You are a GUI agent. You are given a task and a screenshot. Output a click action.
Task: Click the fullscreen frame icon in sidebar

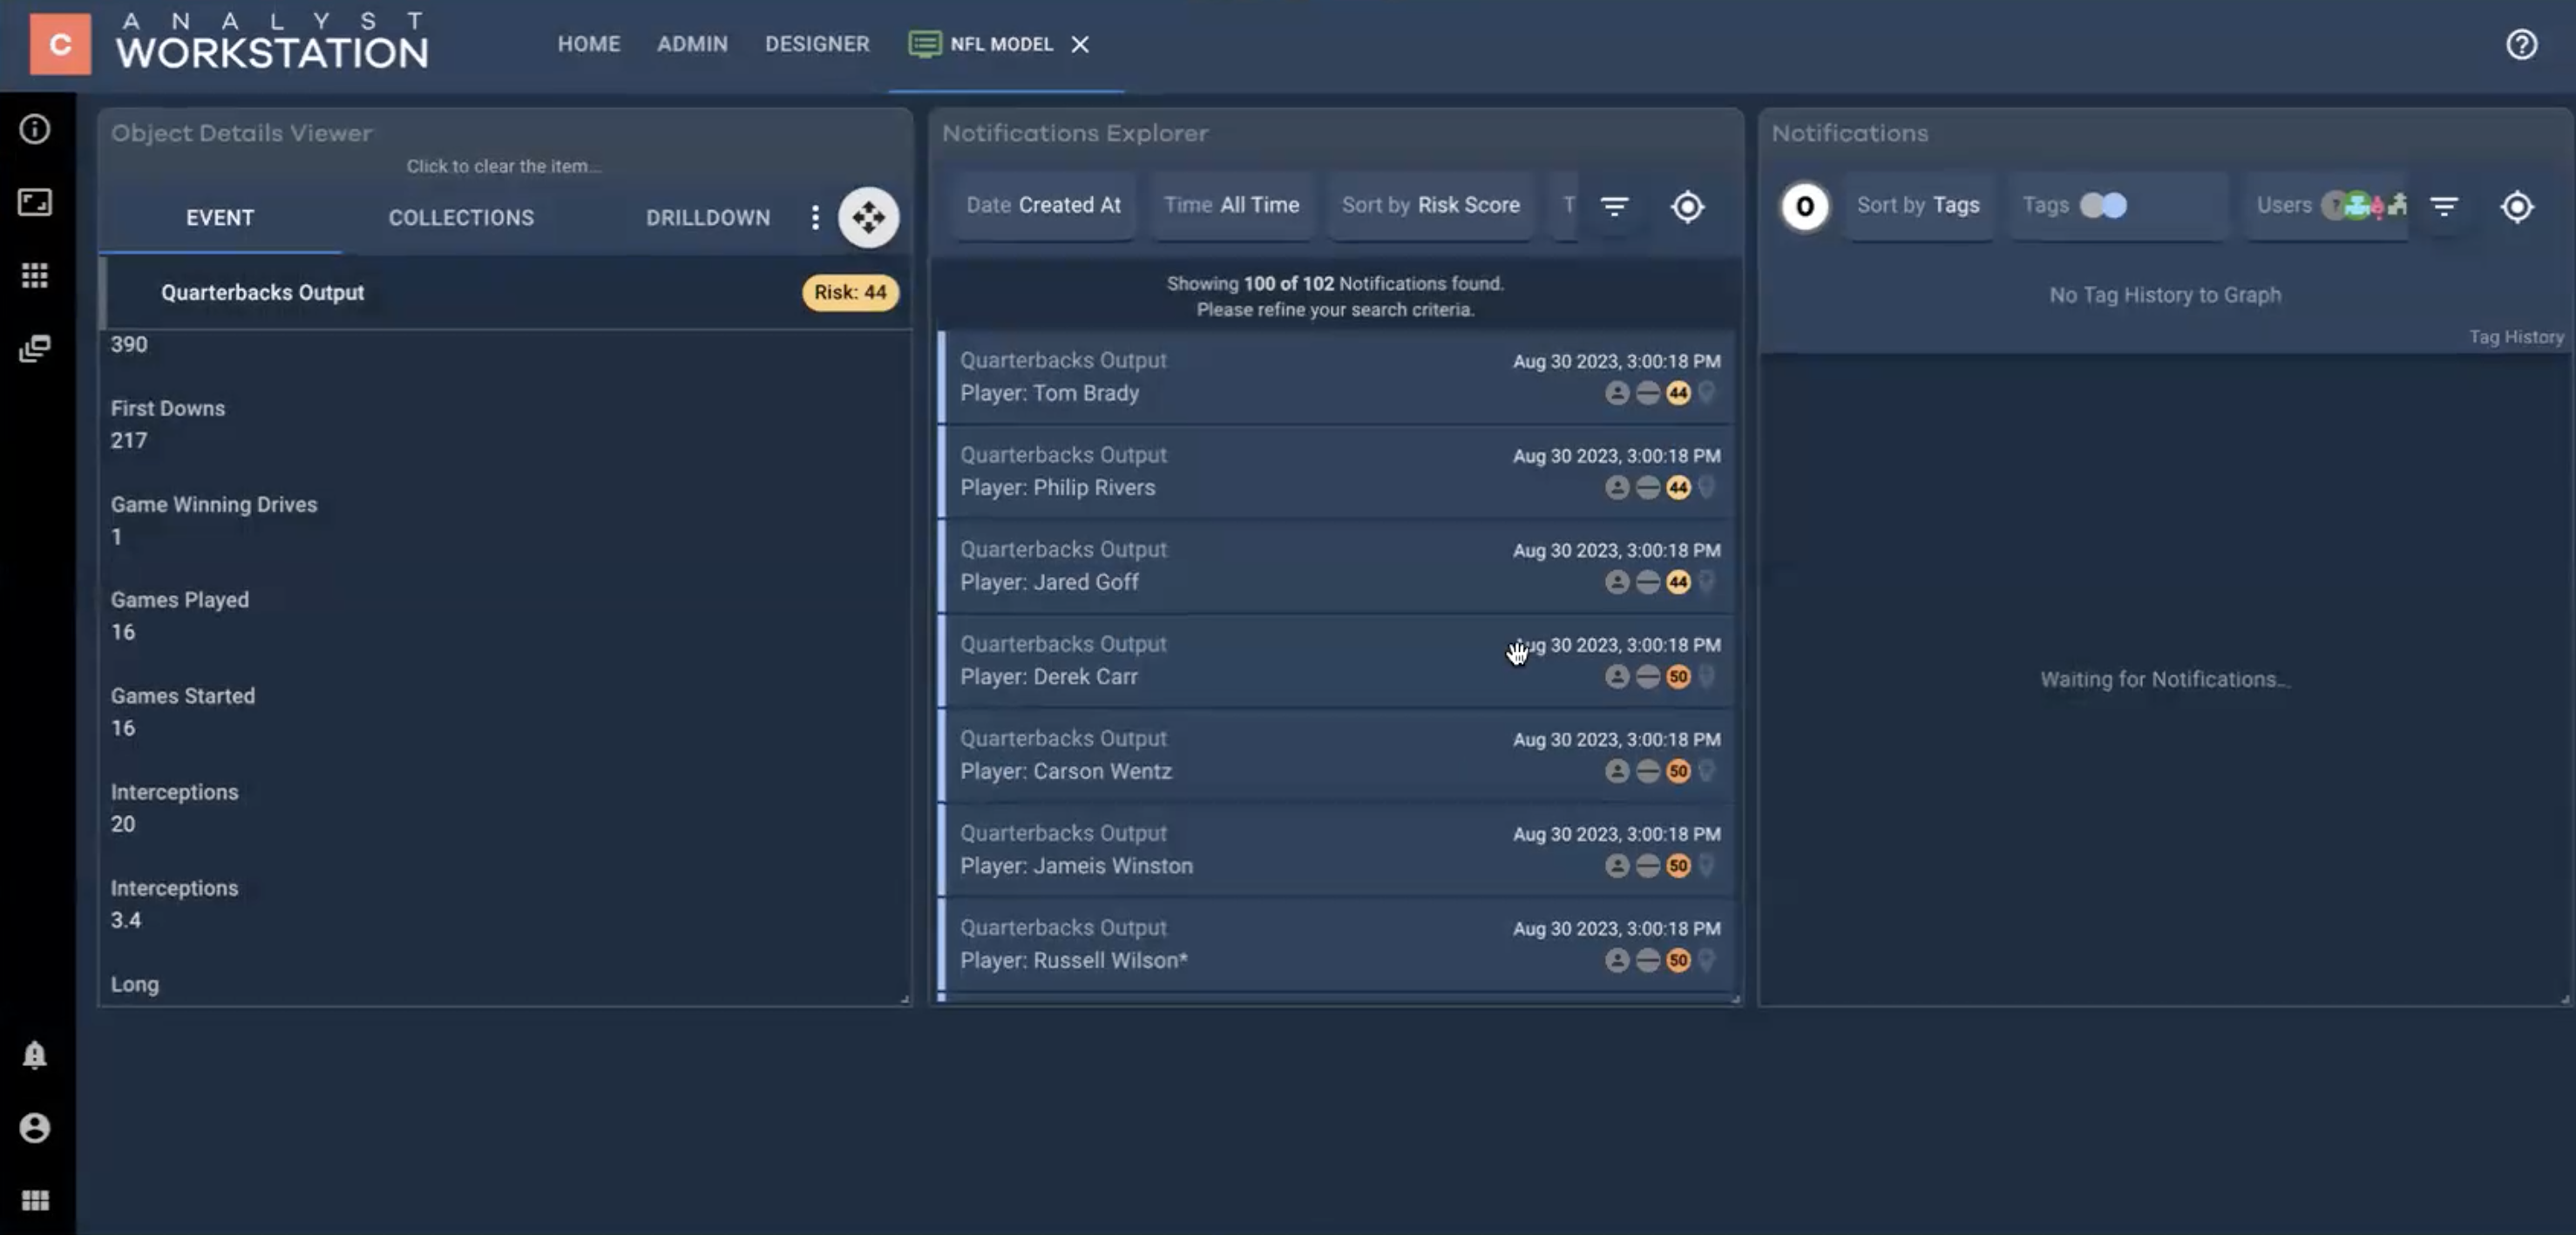tap(35, 202)
